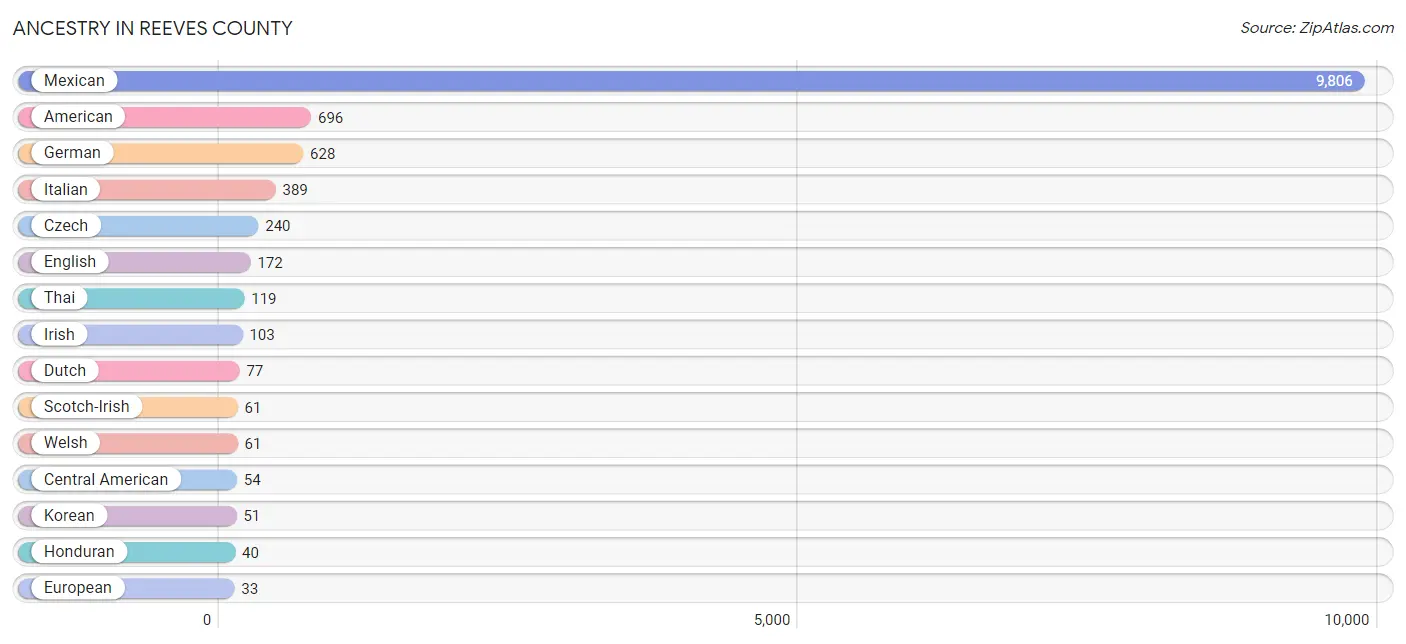Select the Irish label

(59, 335)
